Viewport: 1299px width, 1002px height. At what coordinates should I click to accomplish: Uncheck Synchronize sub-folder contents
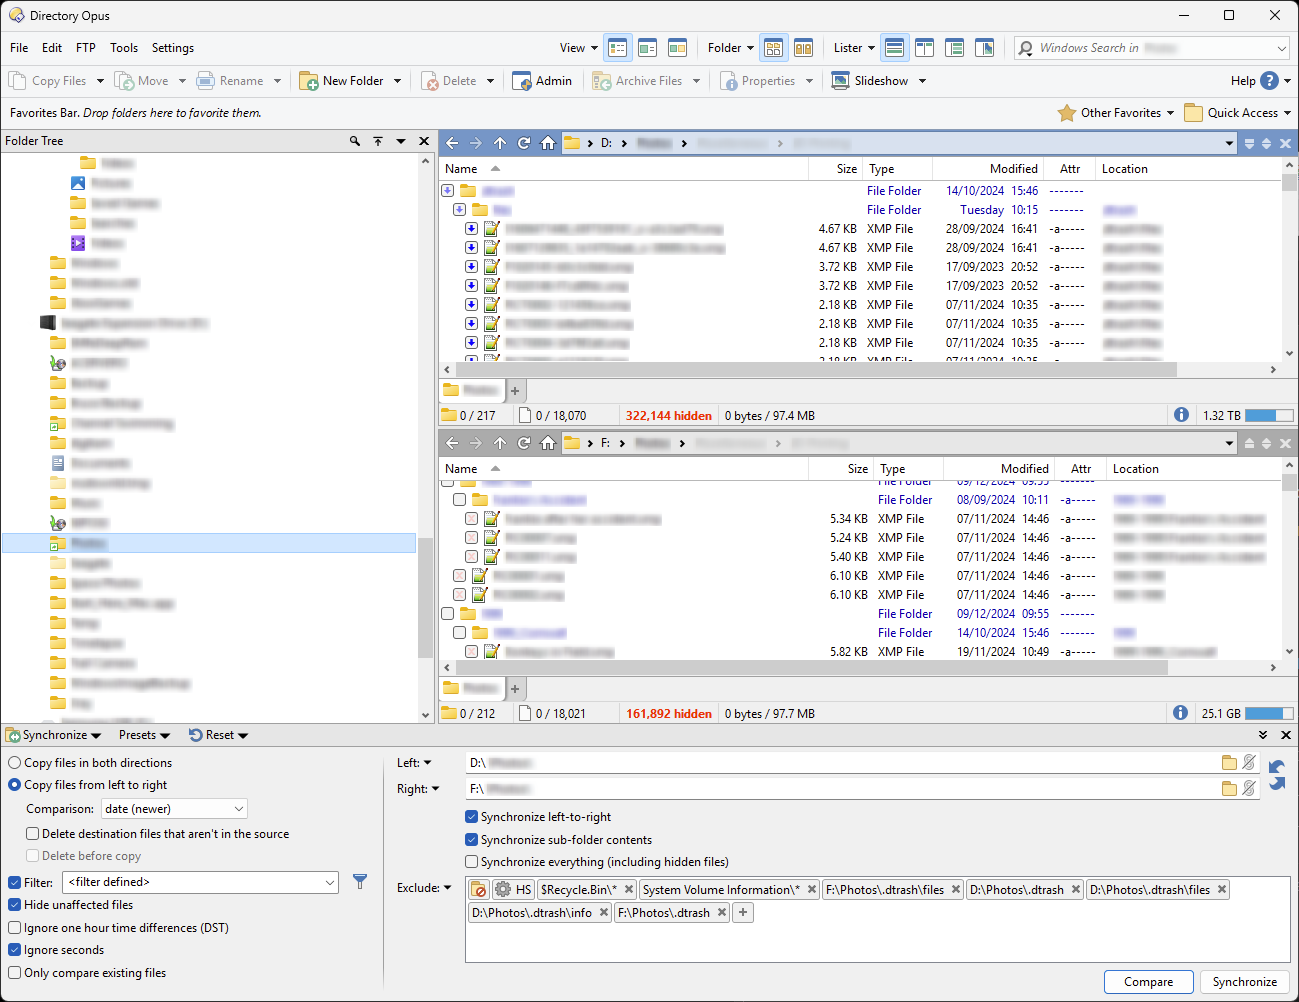(472, 840)
